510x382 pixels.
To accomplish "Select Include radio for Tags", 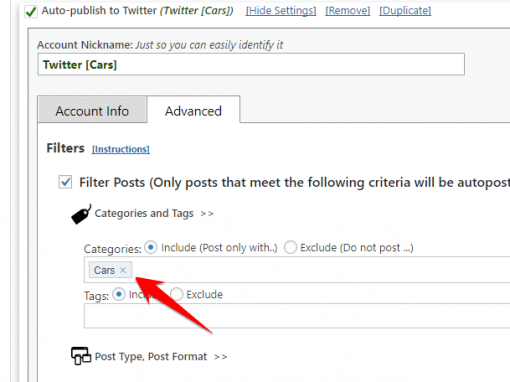I will point(119,295).
